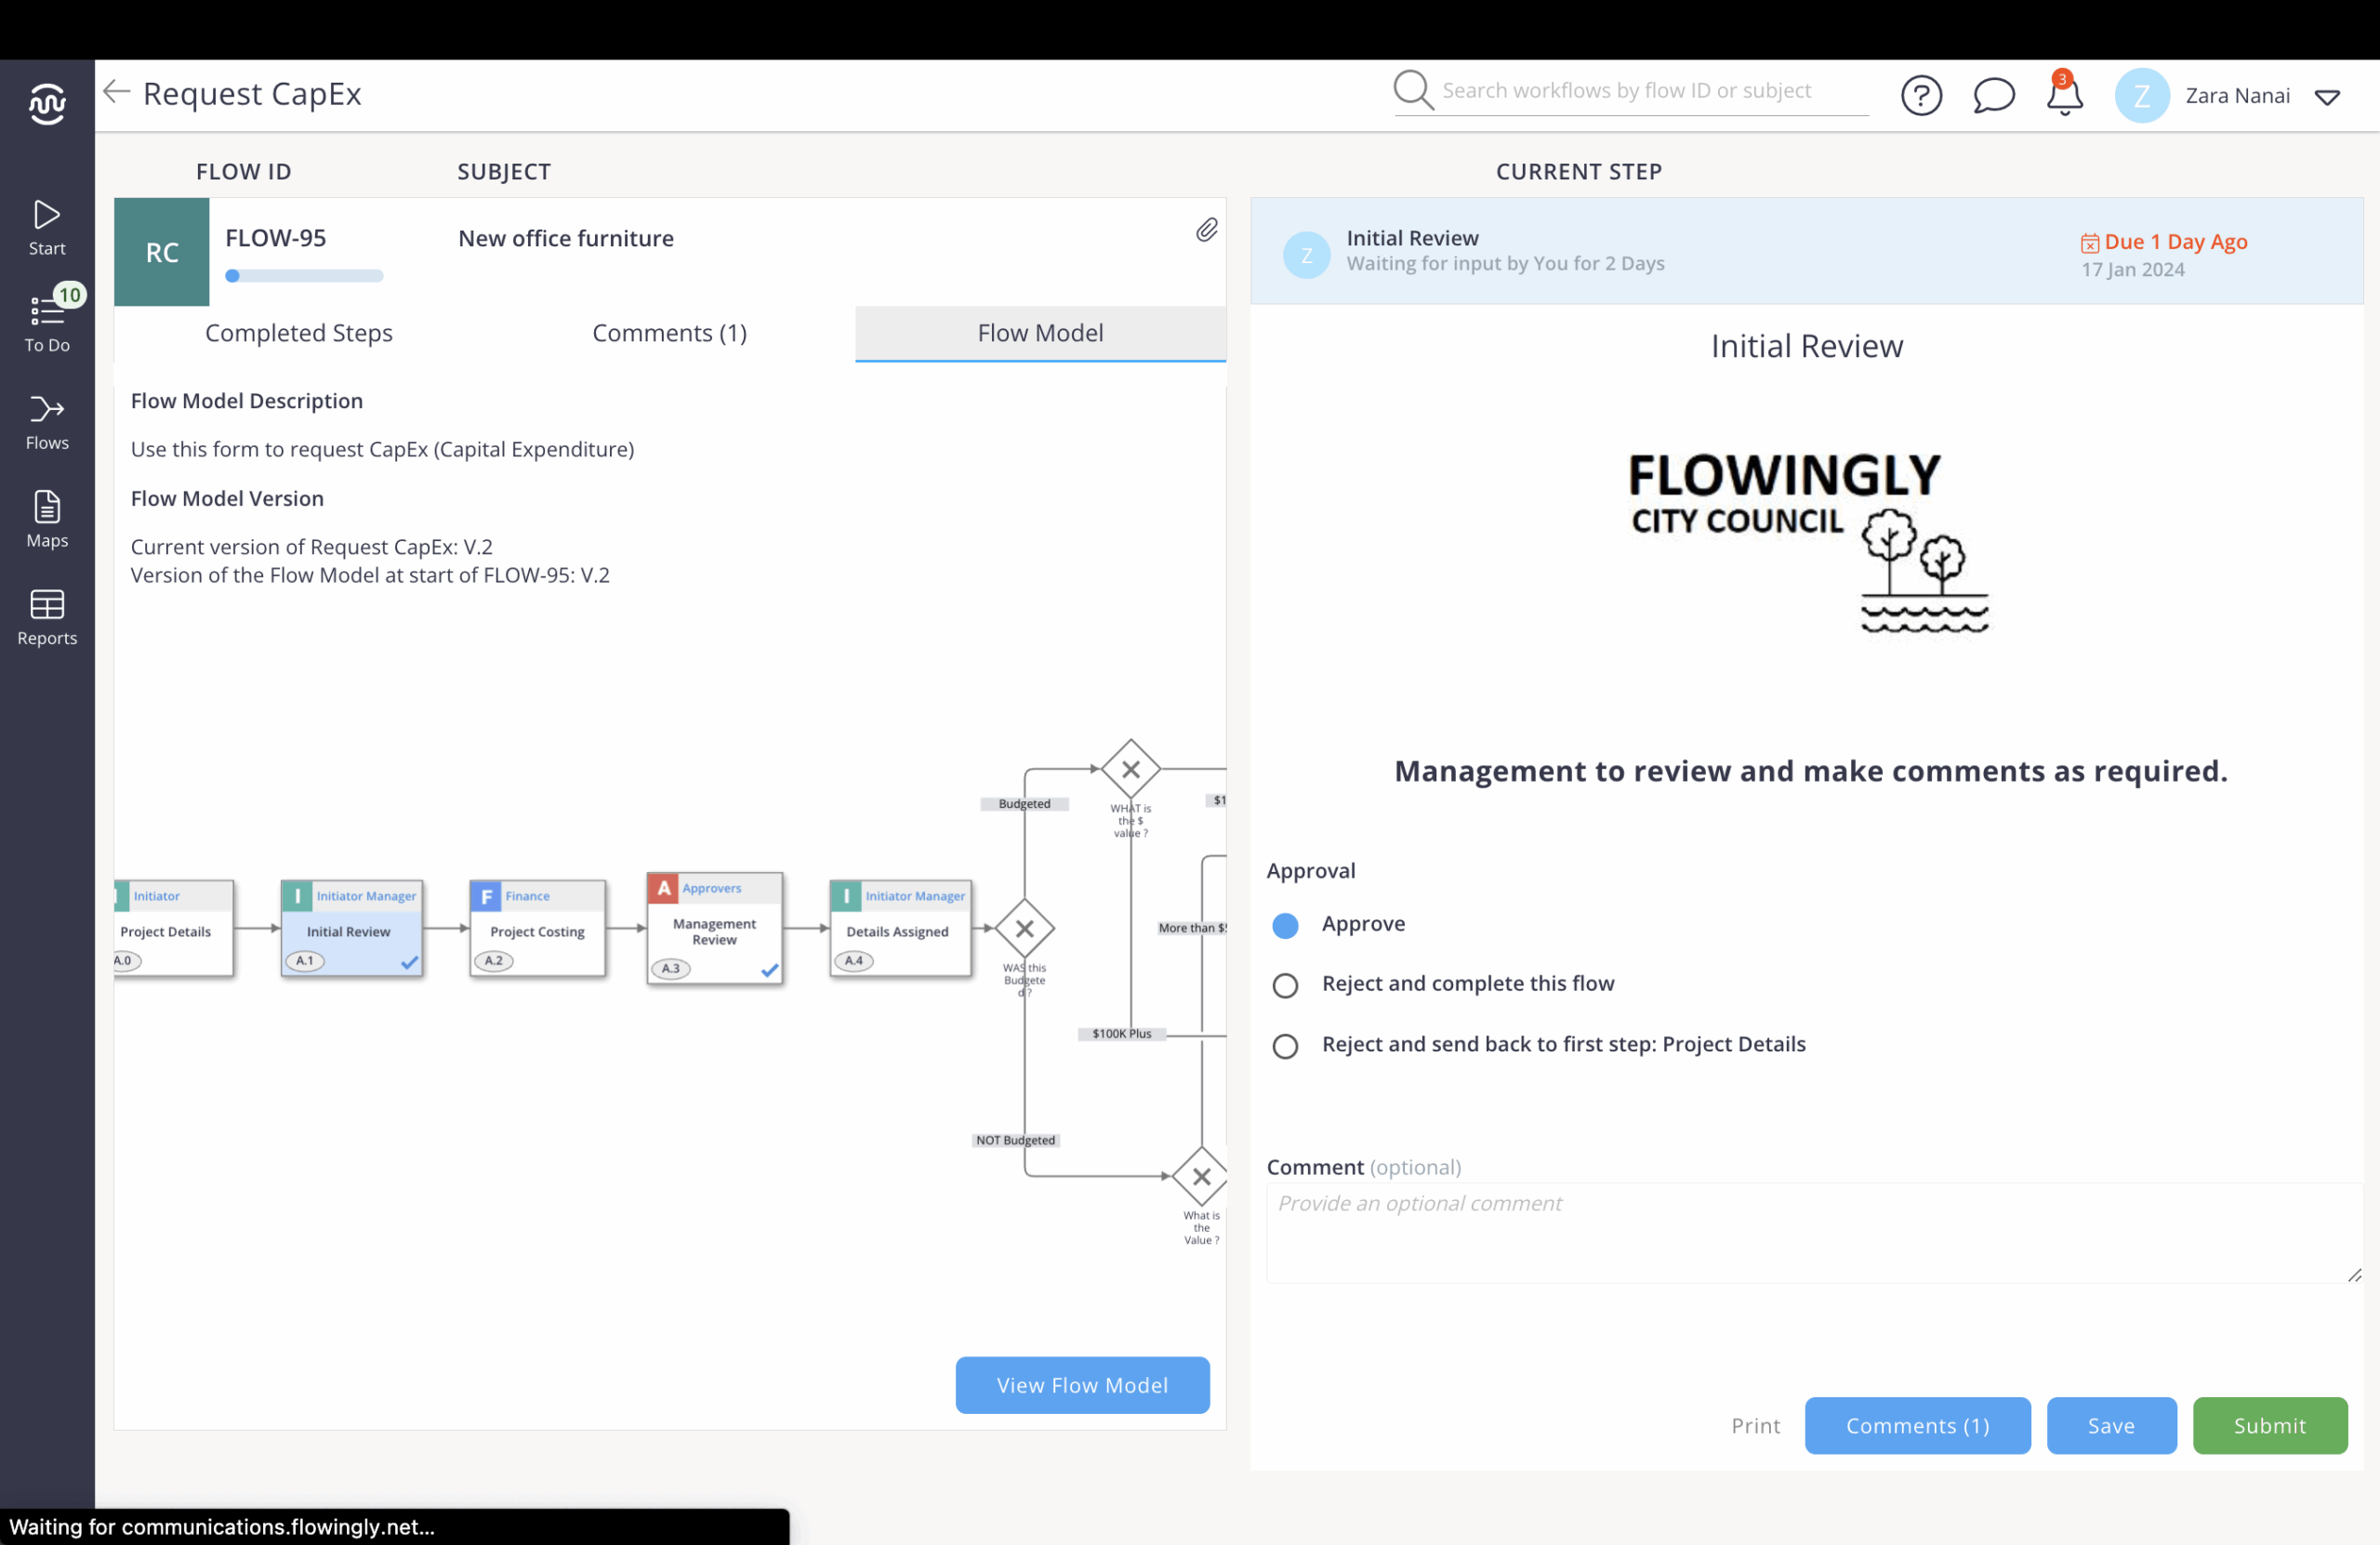The width and height of the screenshot is (2380, 1545).
Task: Open the Start workflow page
Action: [47, 228]
